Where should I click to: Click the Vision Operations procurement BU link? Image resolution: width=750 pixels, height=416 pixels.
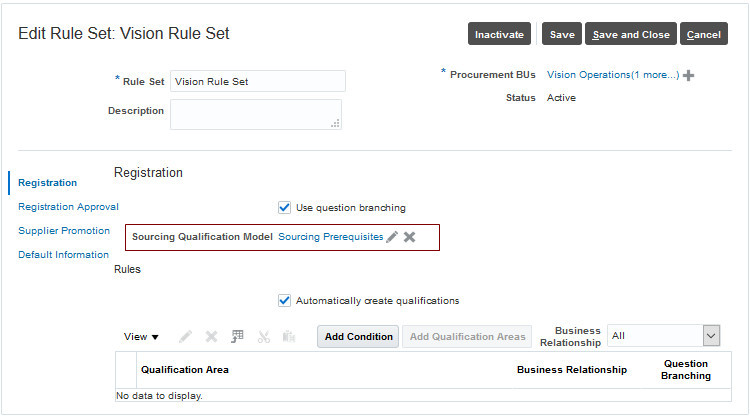(x=588, y=75)
